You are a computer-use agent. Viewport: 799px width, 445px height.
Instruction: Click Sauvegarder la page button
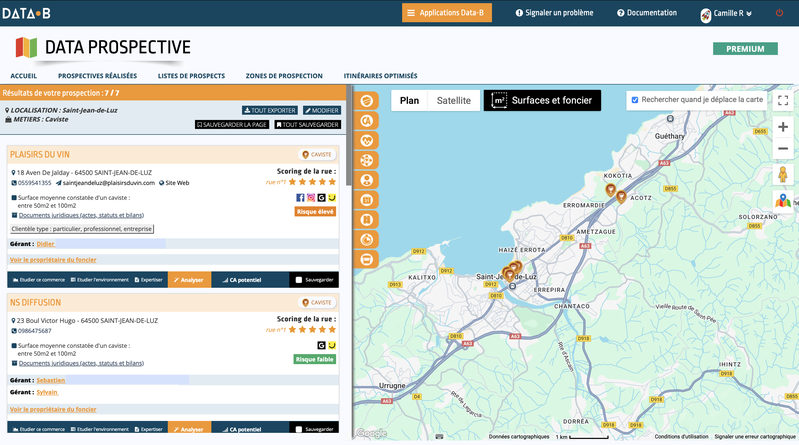[232, 124]
